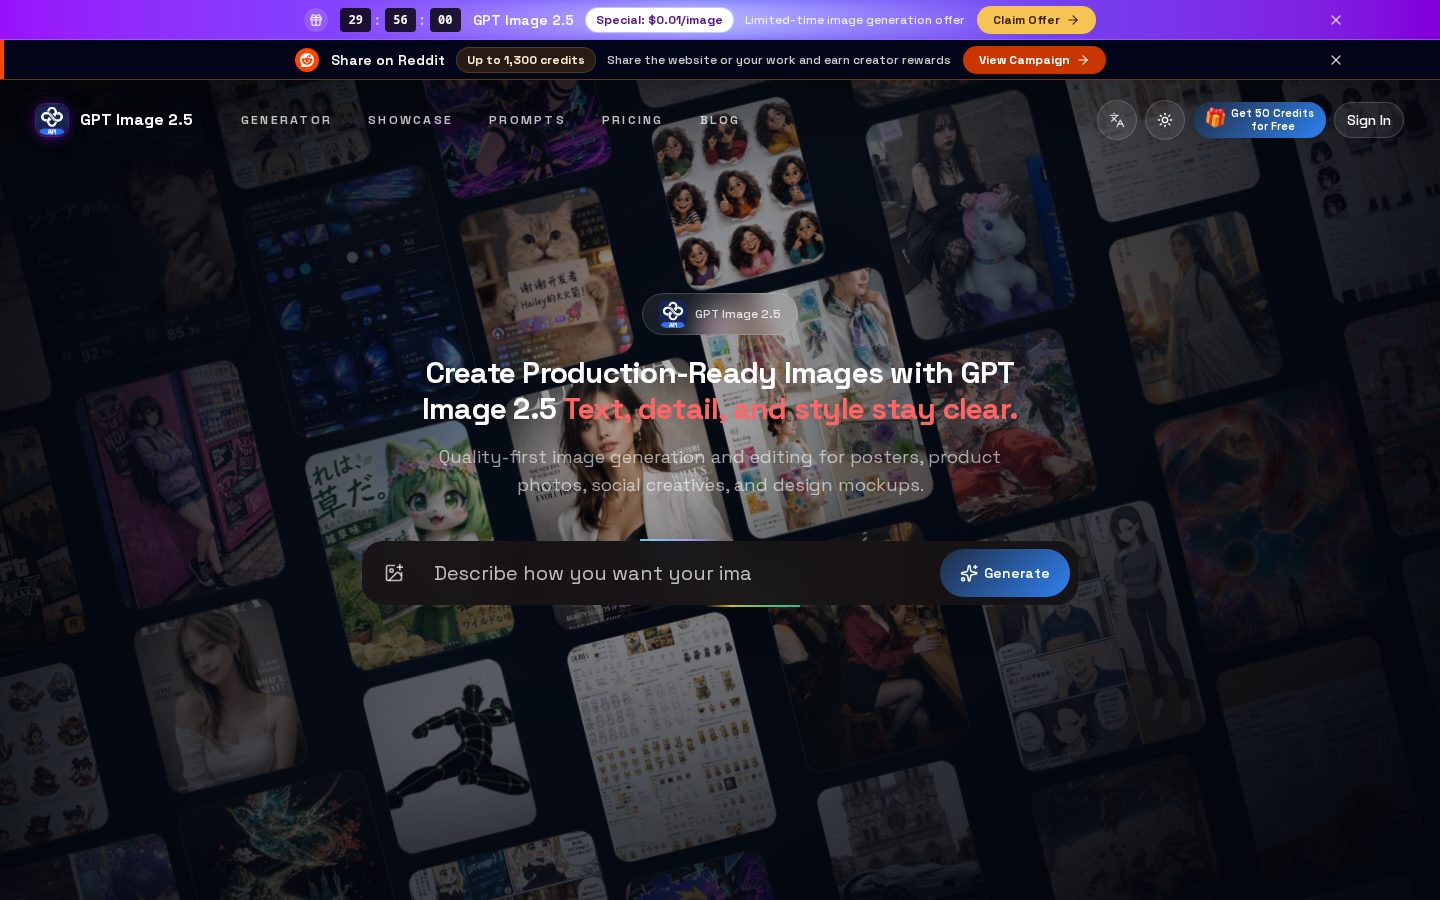
Task: Click the Share on Reddit text
Action: pos(388,60)
